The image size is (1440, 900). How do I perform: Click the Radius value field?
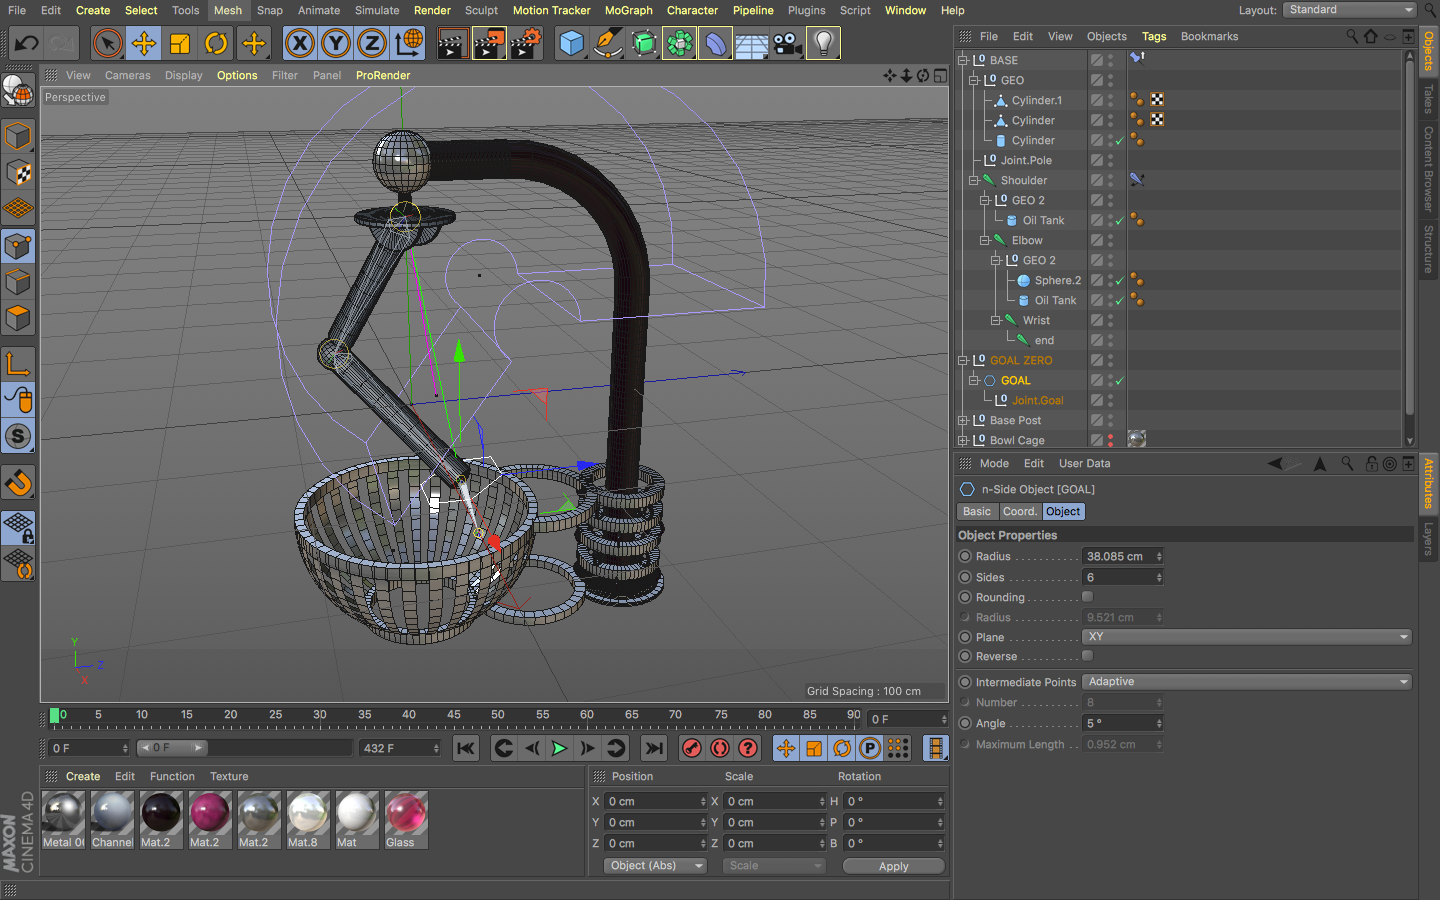[x=1118, y=557]
